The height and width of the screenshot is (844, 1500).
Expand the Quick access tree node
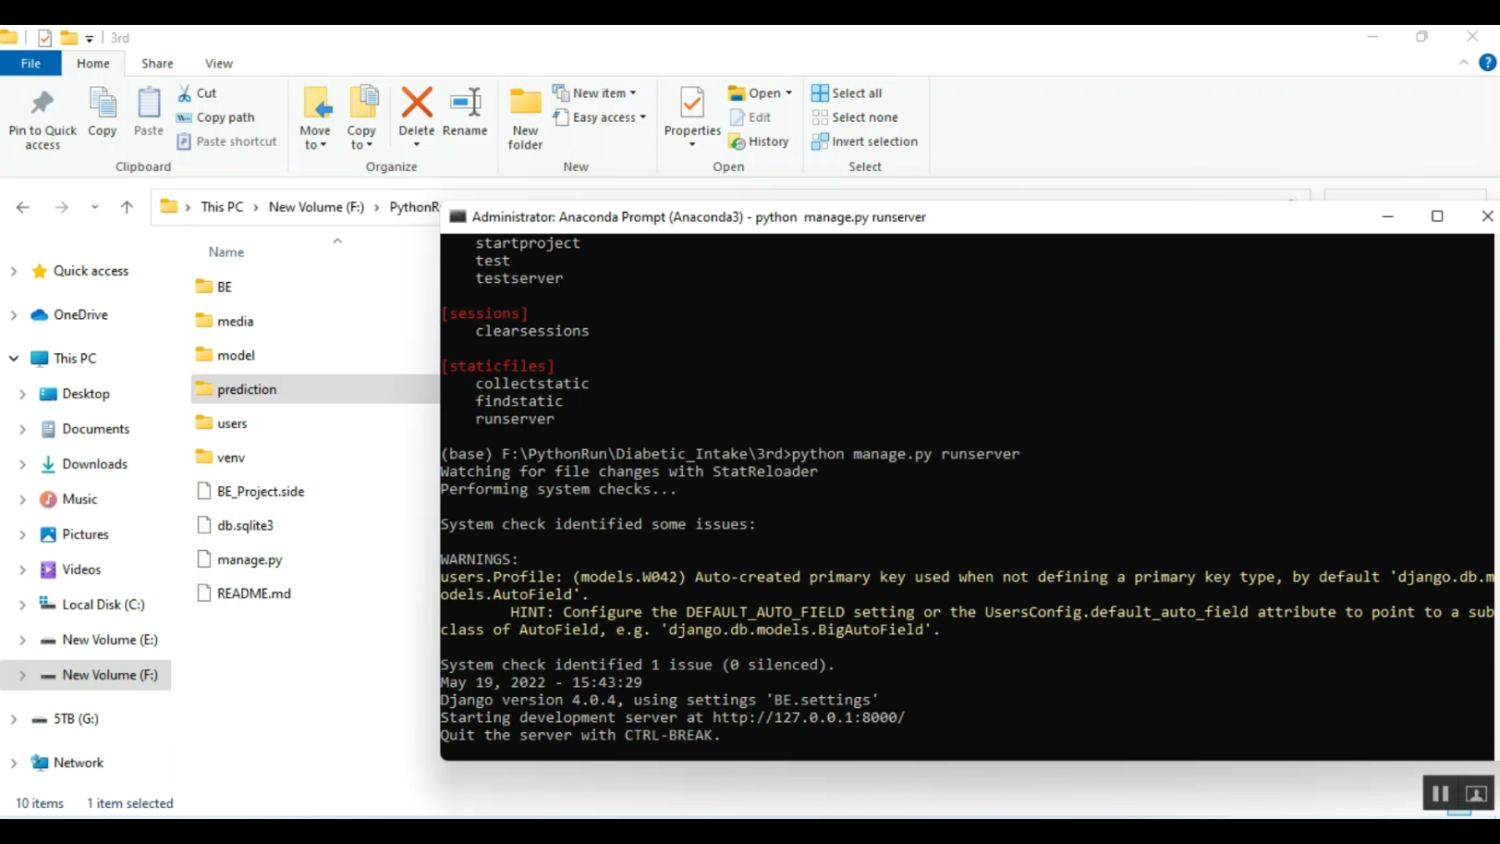(14, 271)
